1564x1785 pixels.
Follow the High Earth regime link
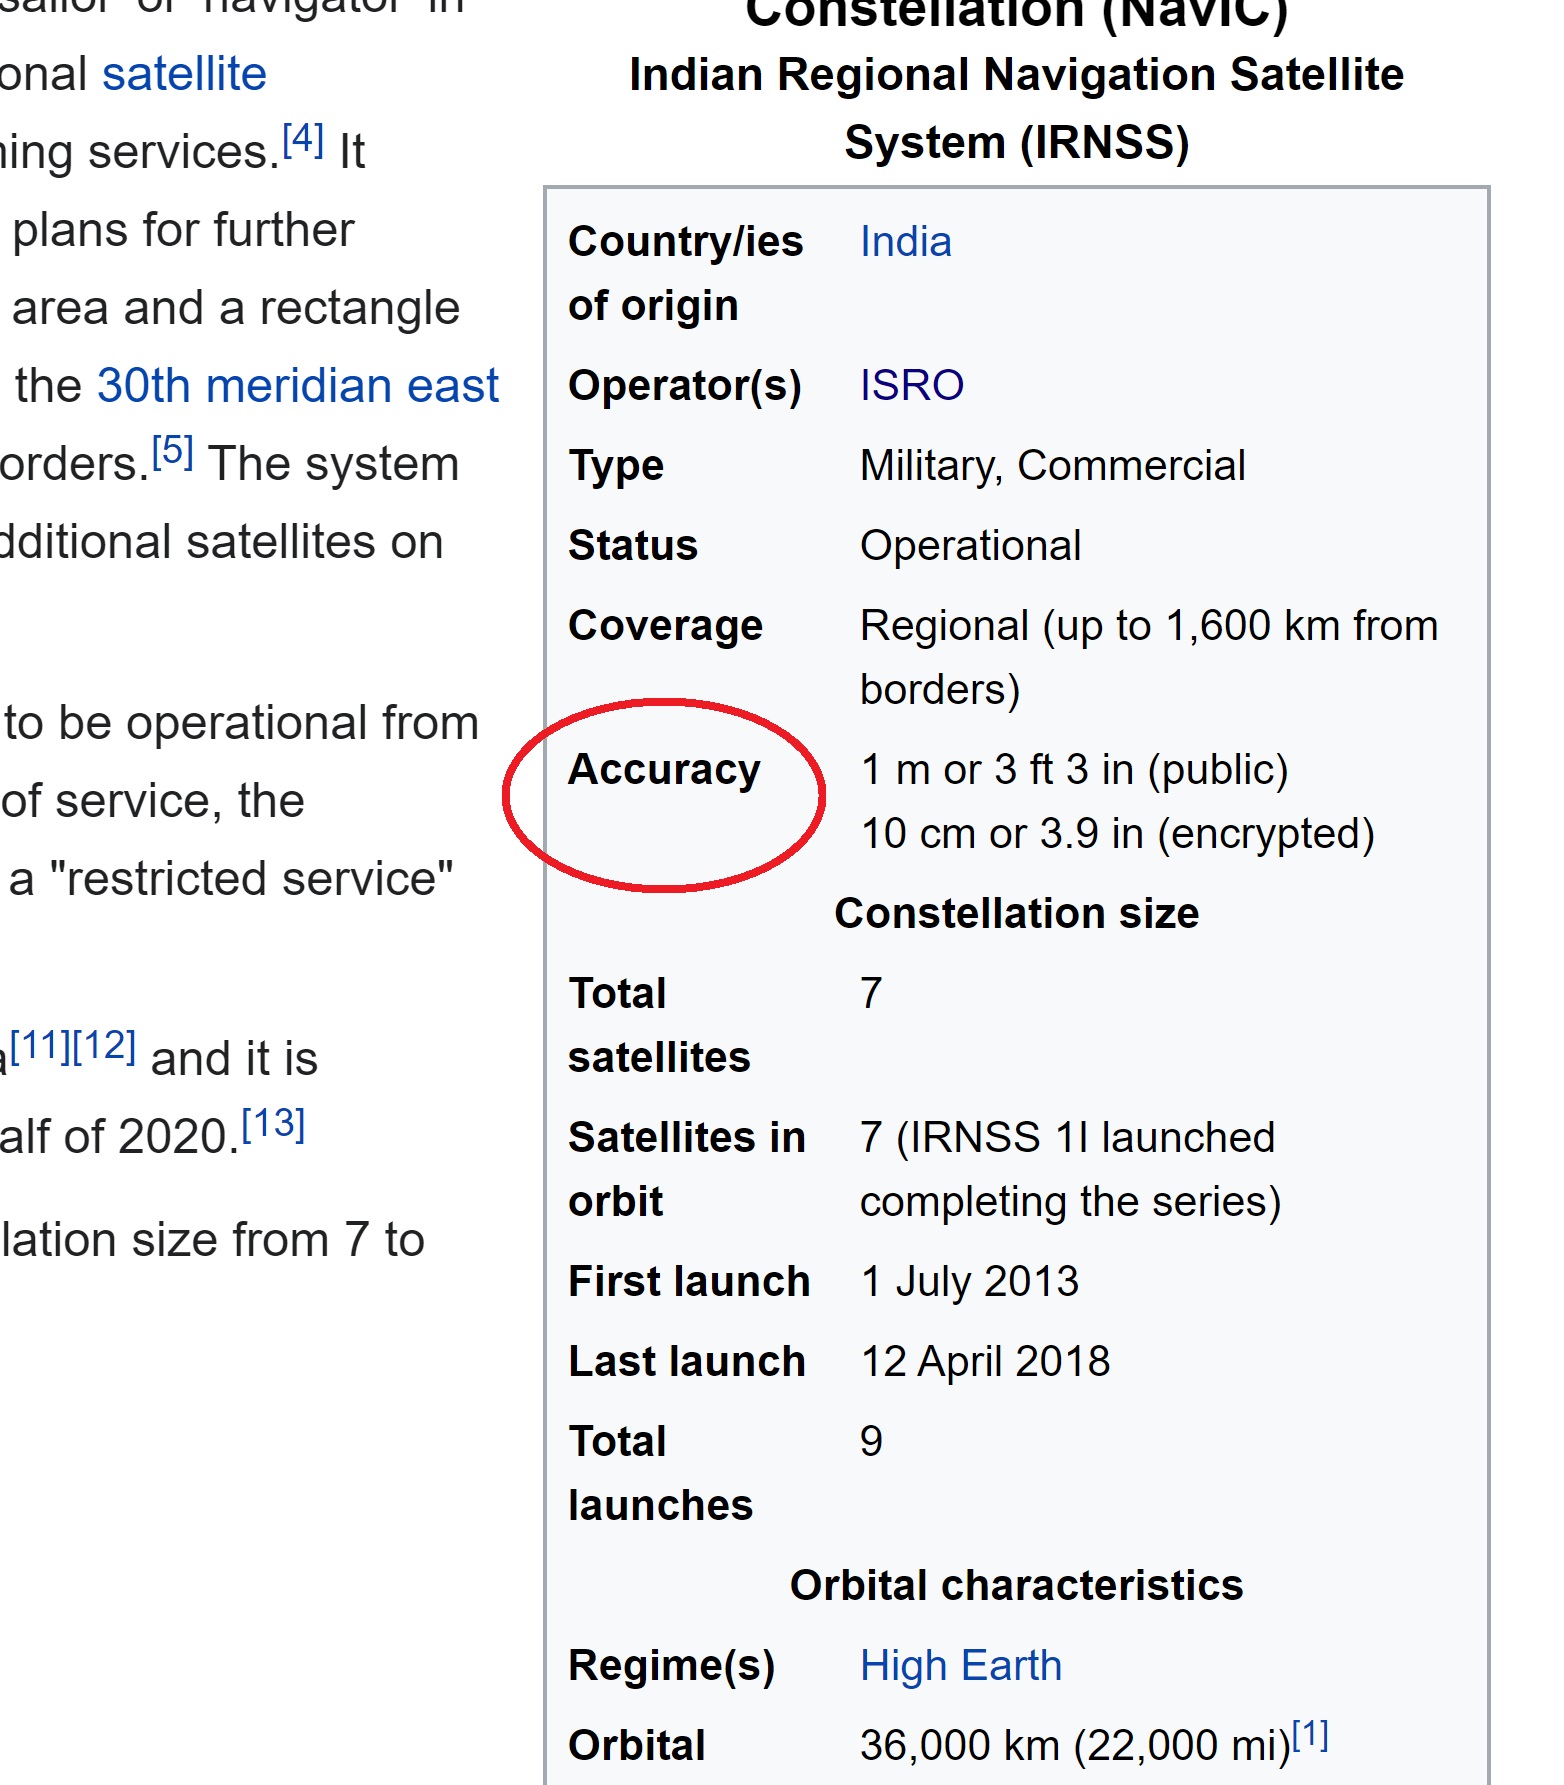[x=961, y=1666]
